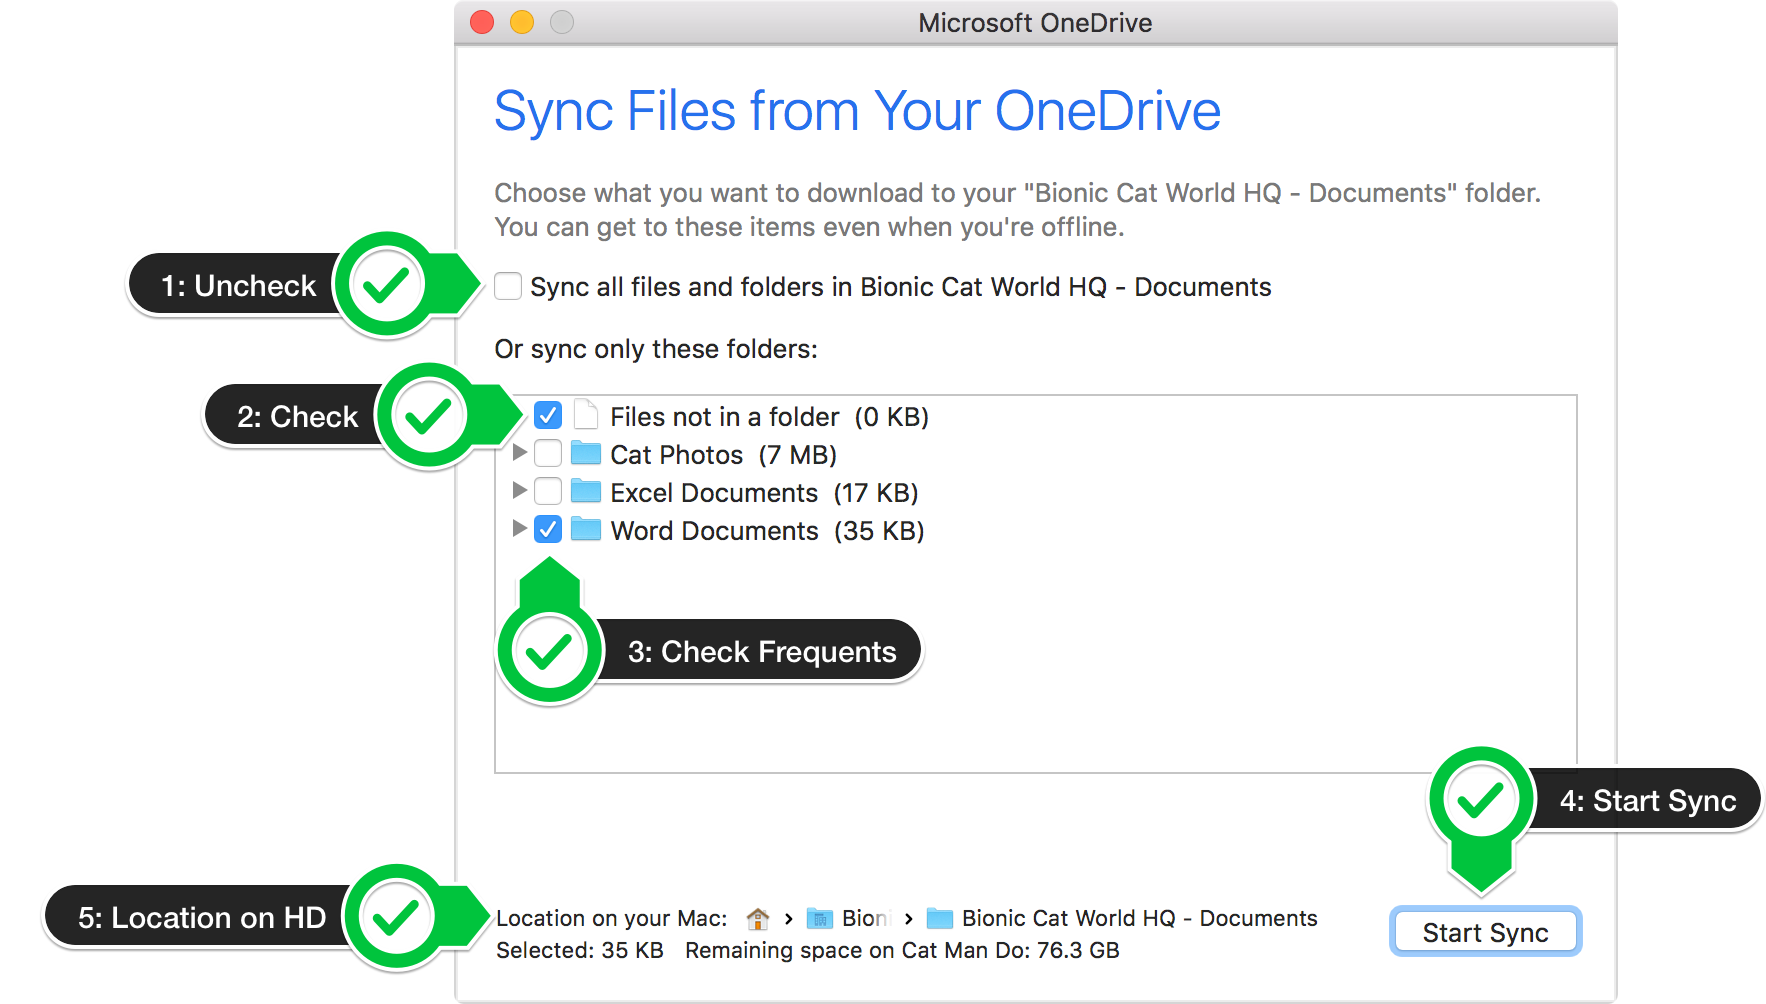Viewport: 1766px width, 1004px height.
Task: Check the Excel Documents folder checkbox
Action: pyautogui.click(x=548, y=491)
